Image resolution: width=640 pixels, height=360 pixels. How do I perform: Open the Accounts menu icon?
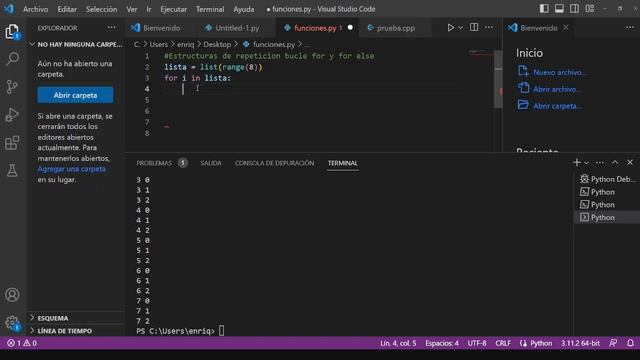point(12,295)
